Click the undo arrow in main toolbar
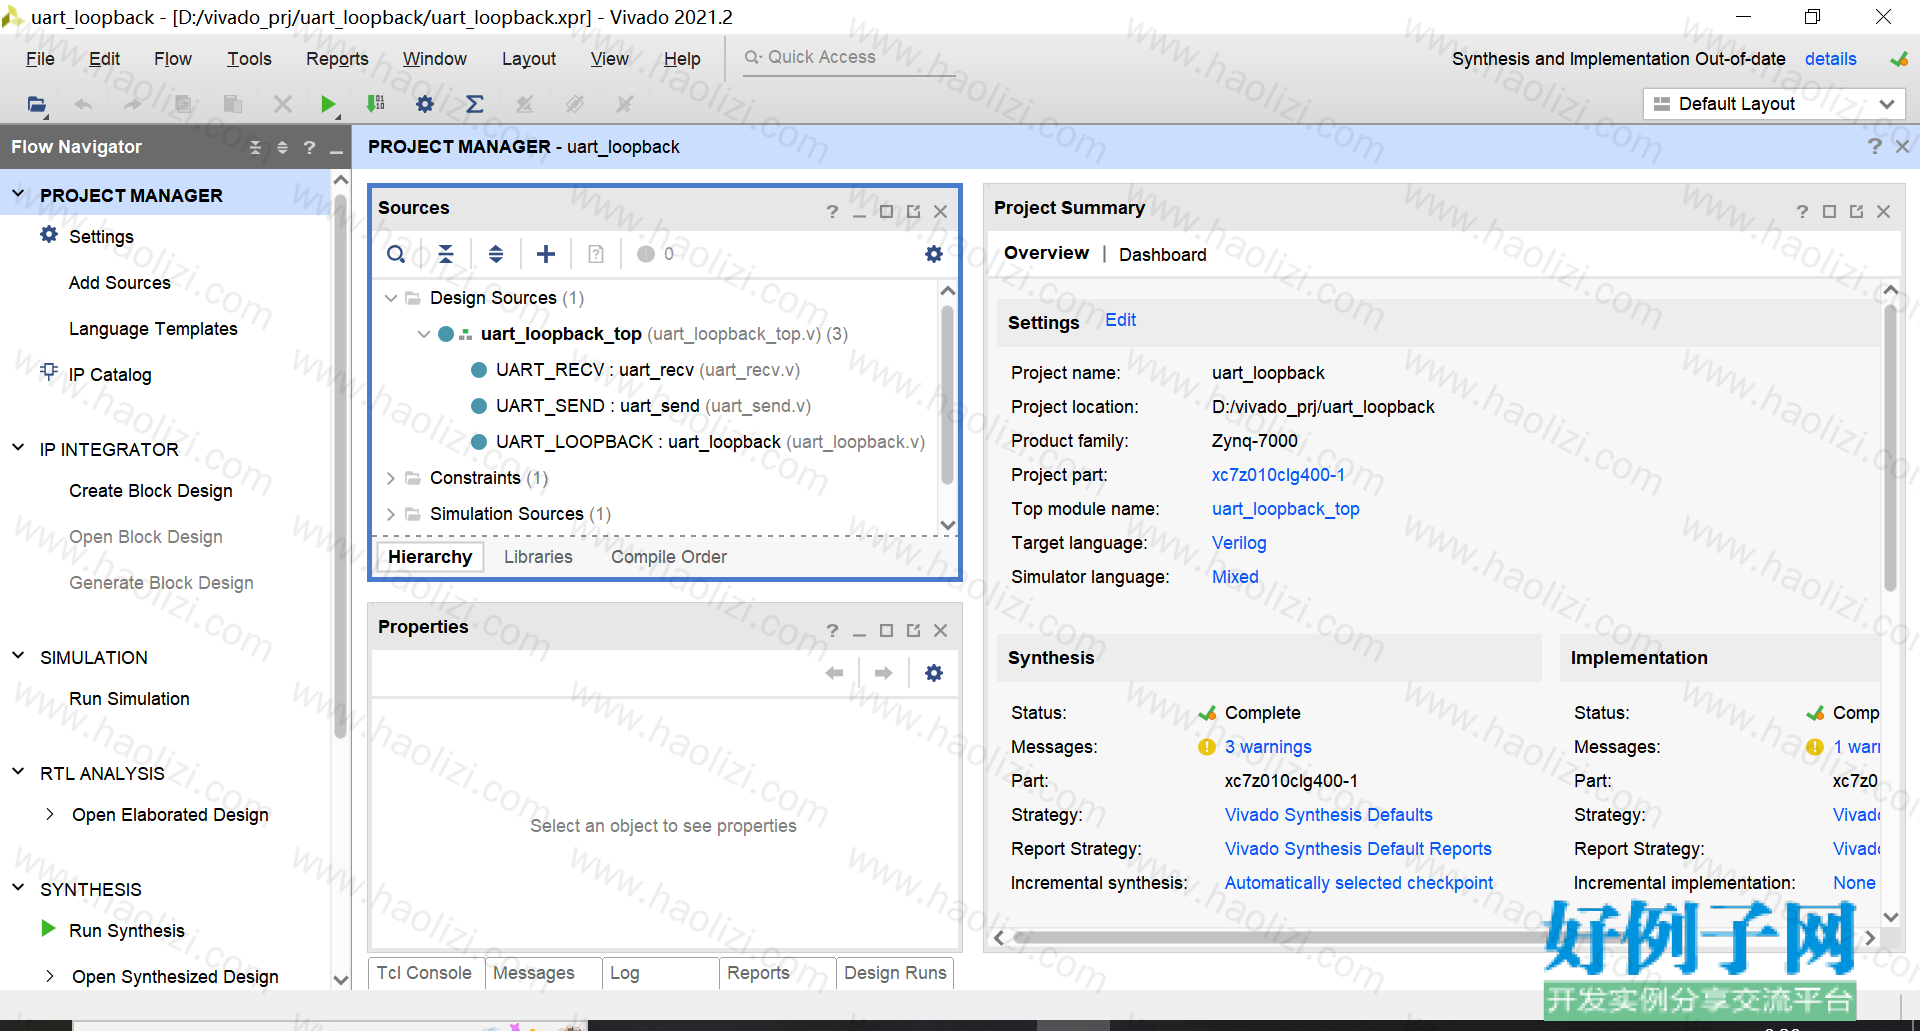This screenshot has width=1920, height=1031. point(83,104)
